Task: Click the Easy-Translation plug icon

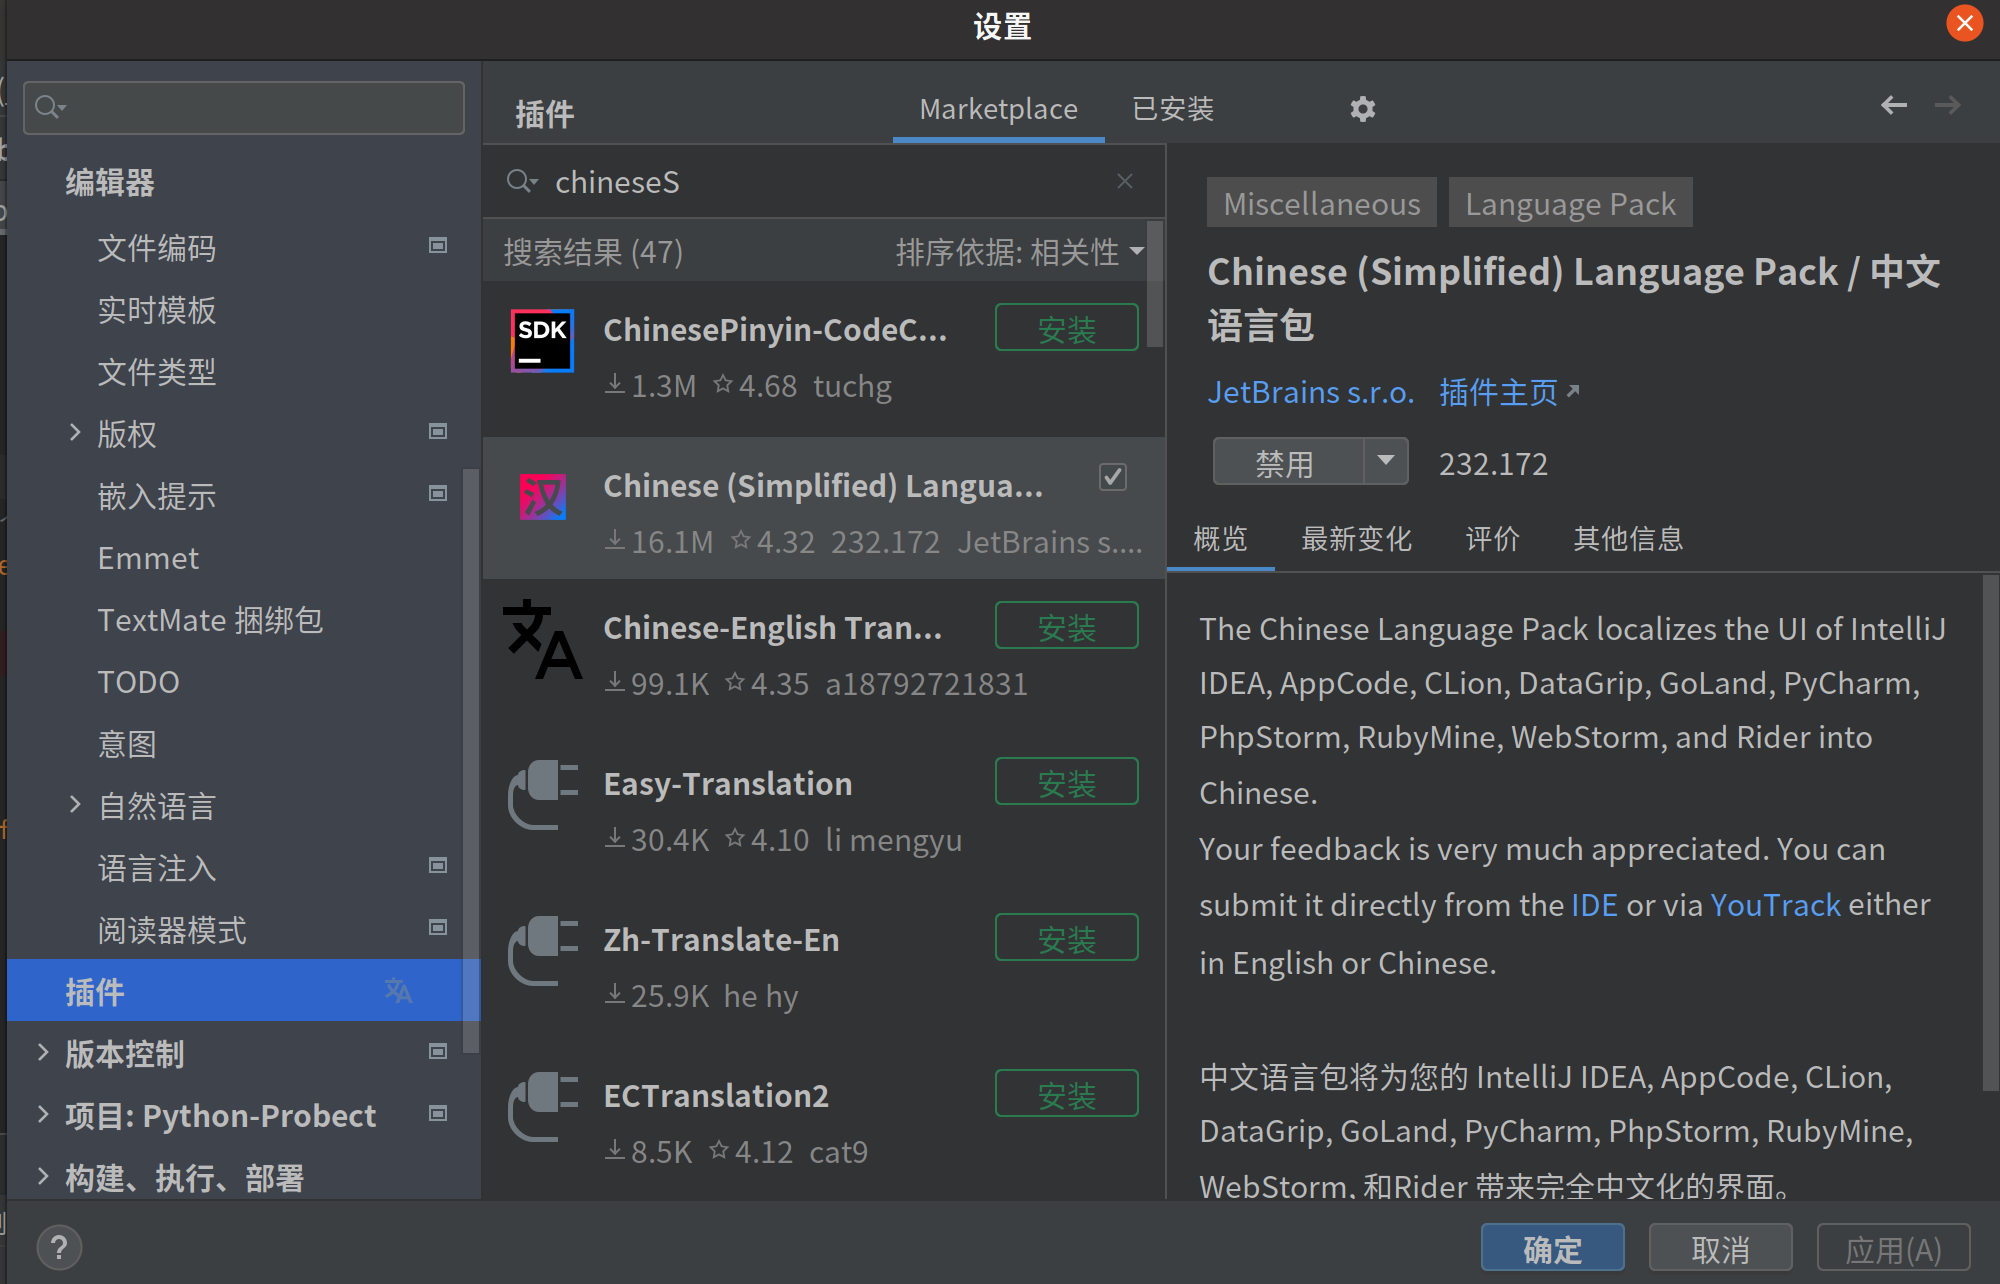Action: (x=542, y=795)
